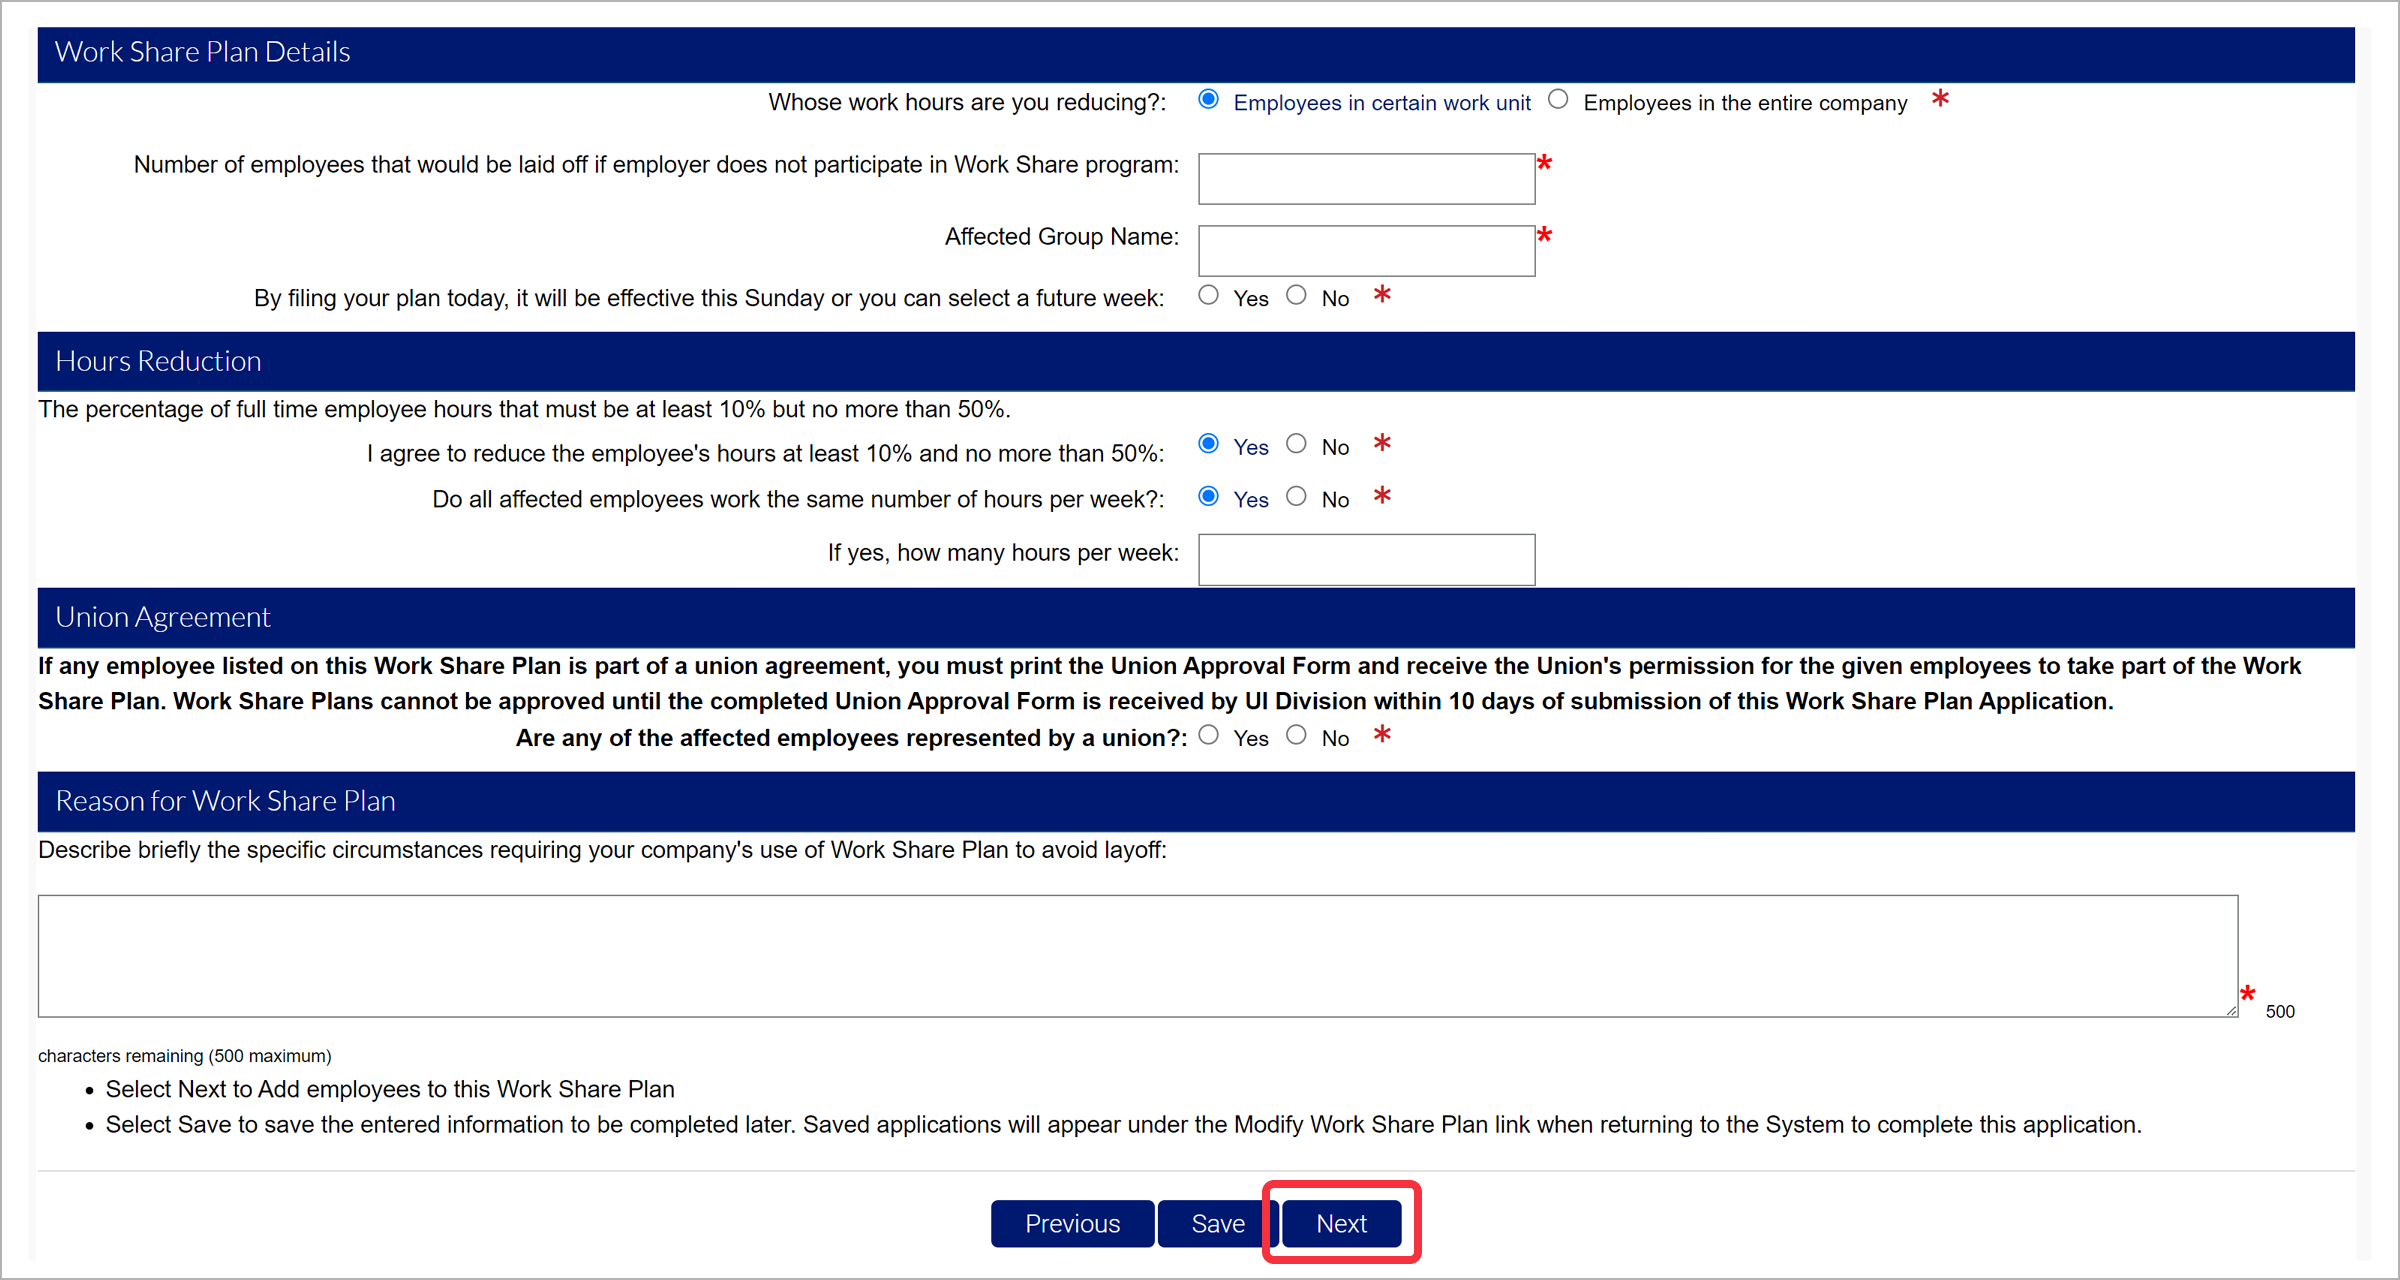
Task: Click the textarea resize handle corner
Action: pos(2231,1011)
